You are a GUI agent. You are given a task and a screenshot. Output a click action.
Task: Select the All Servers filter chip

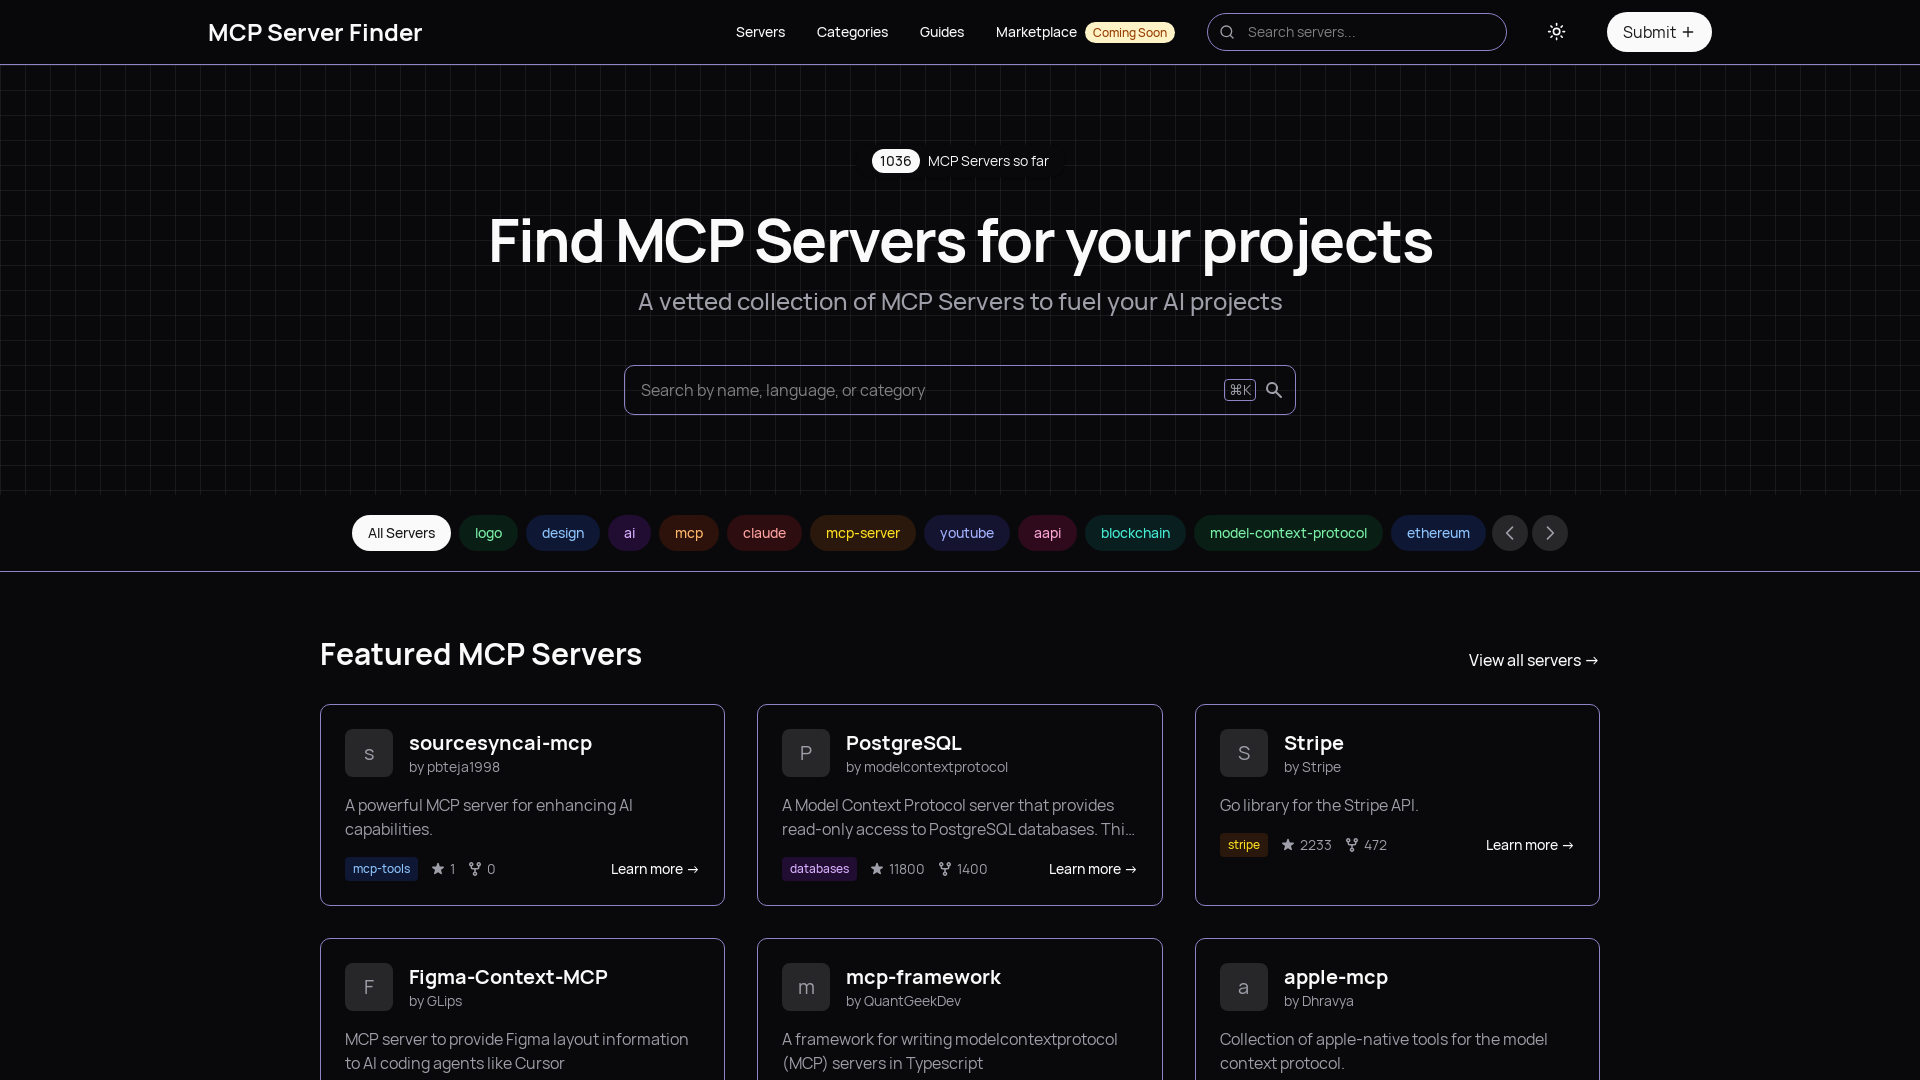[x=401, y=533]
